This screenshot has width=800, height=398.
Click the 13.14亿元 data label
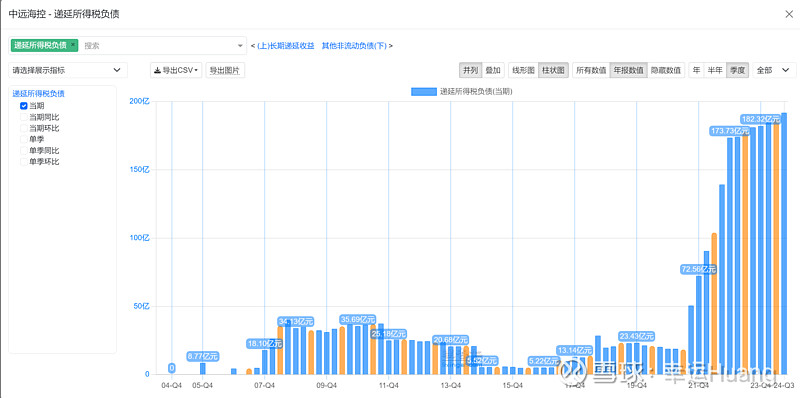click(x=575, y=350)
